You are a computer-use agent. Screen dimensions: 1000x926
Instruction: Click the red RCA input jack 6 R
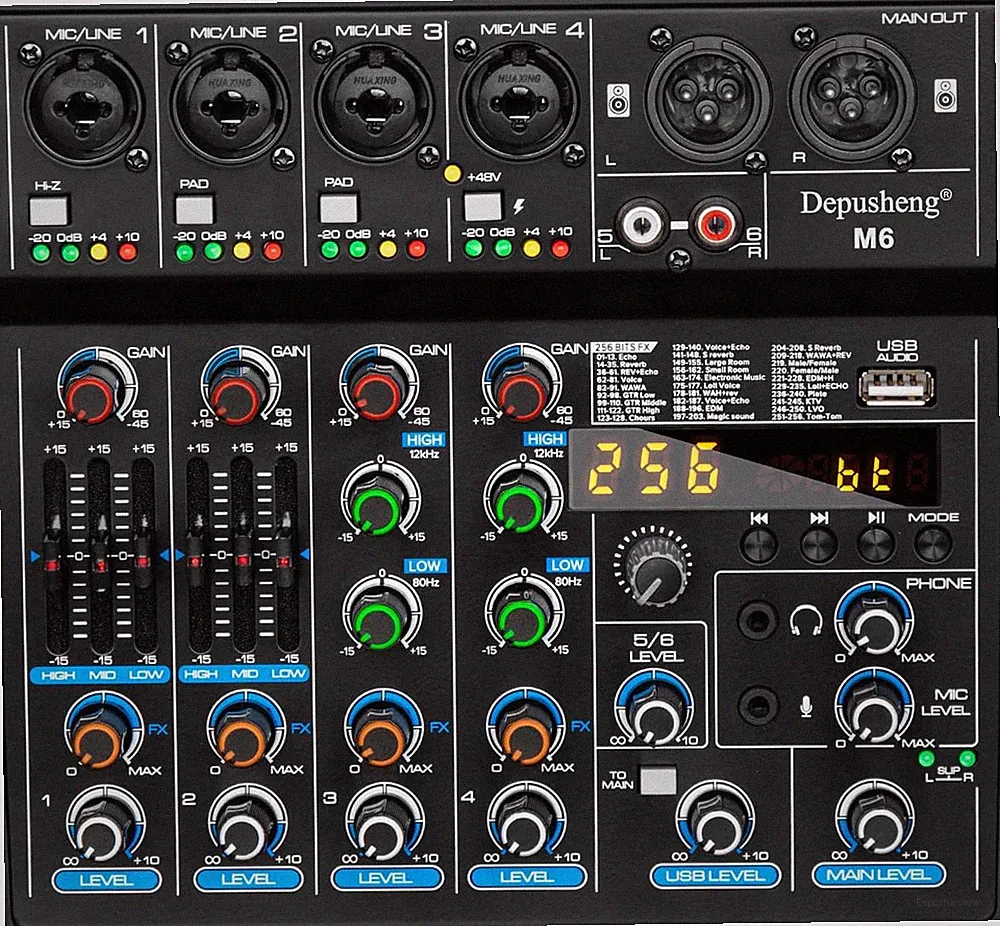pyautogui.click(x=716, y=224)
